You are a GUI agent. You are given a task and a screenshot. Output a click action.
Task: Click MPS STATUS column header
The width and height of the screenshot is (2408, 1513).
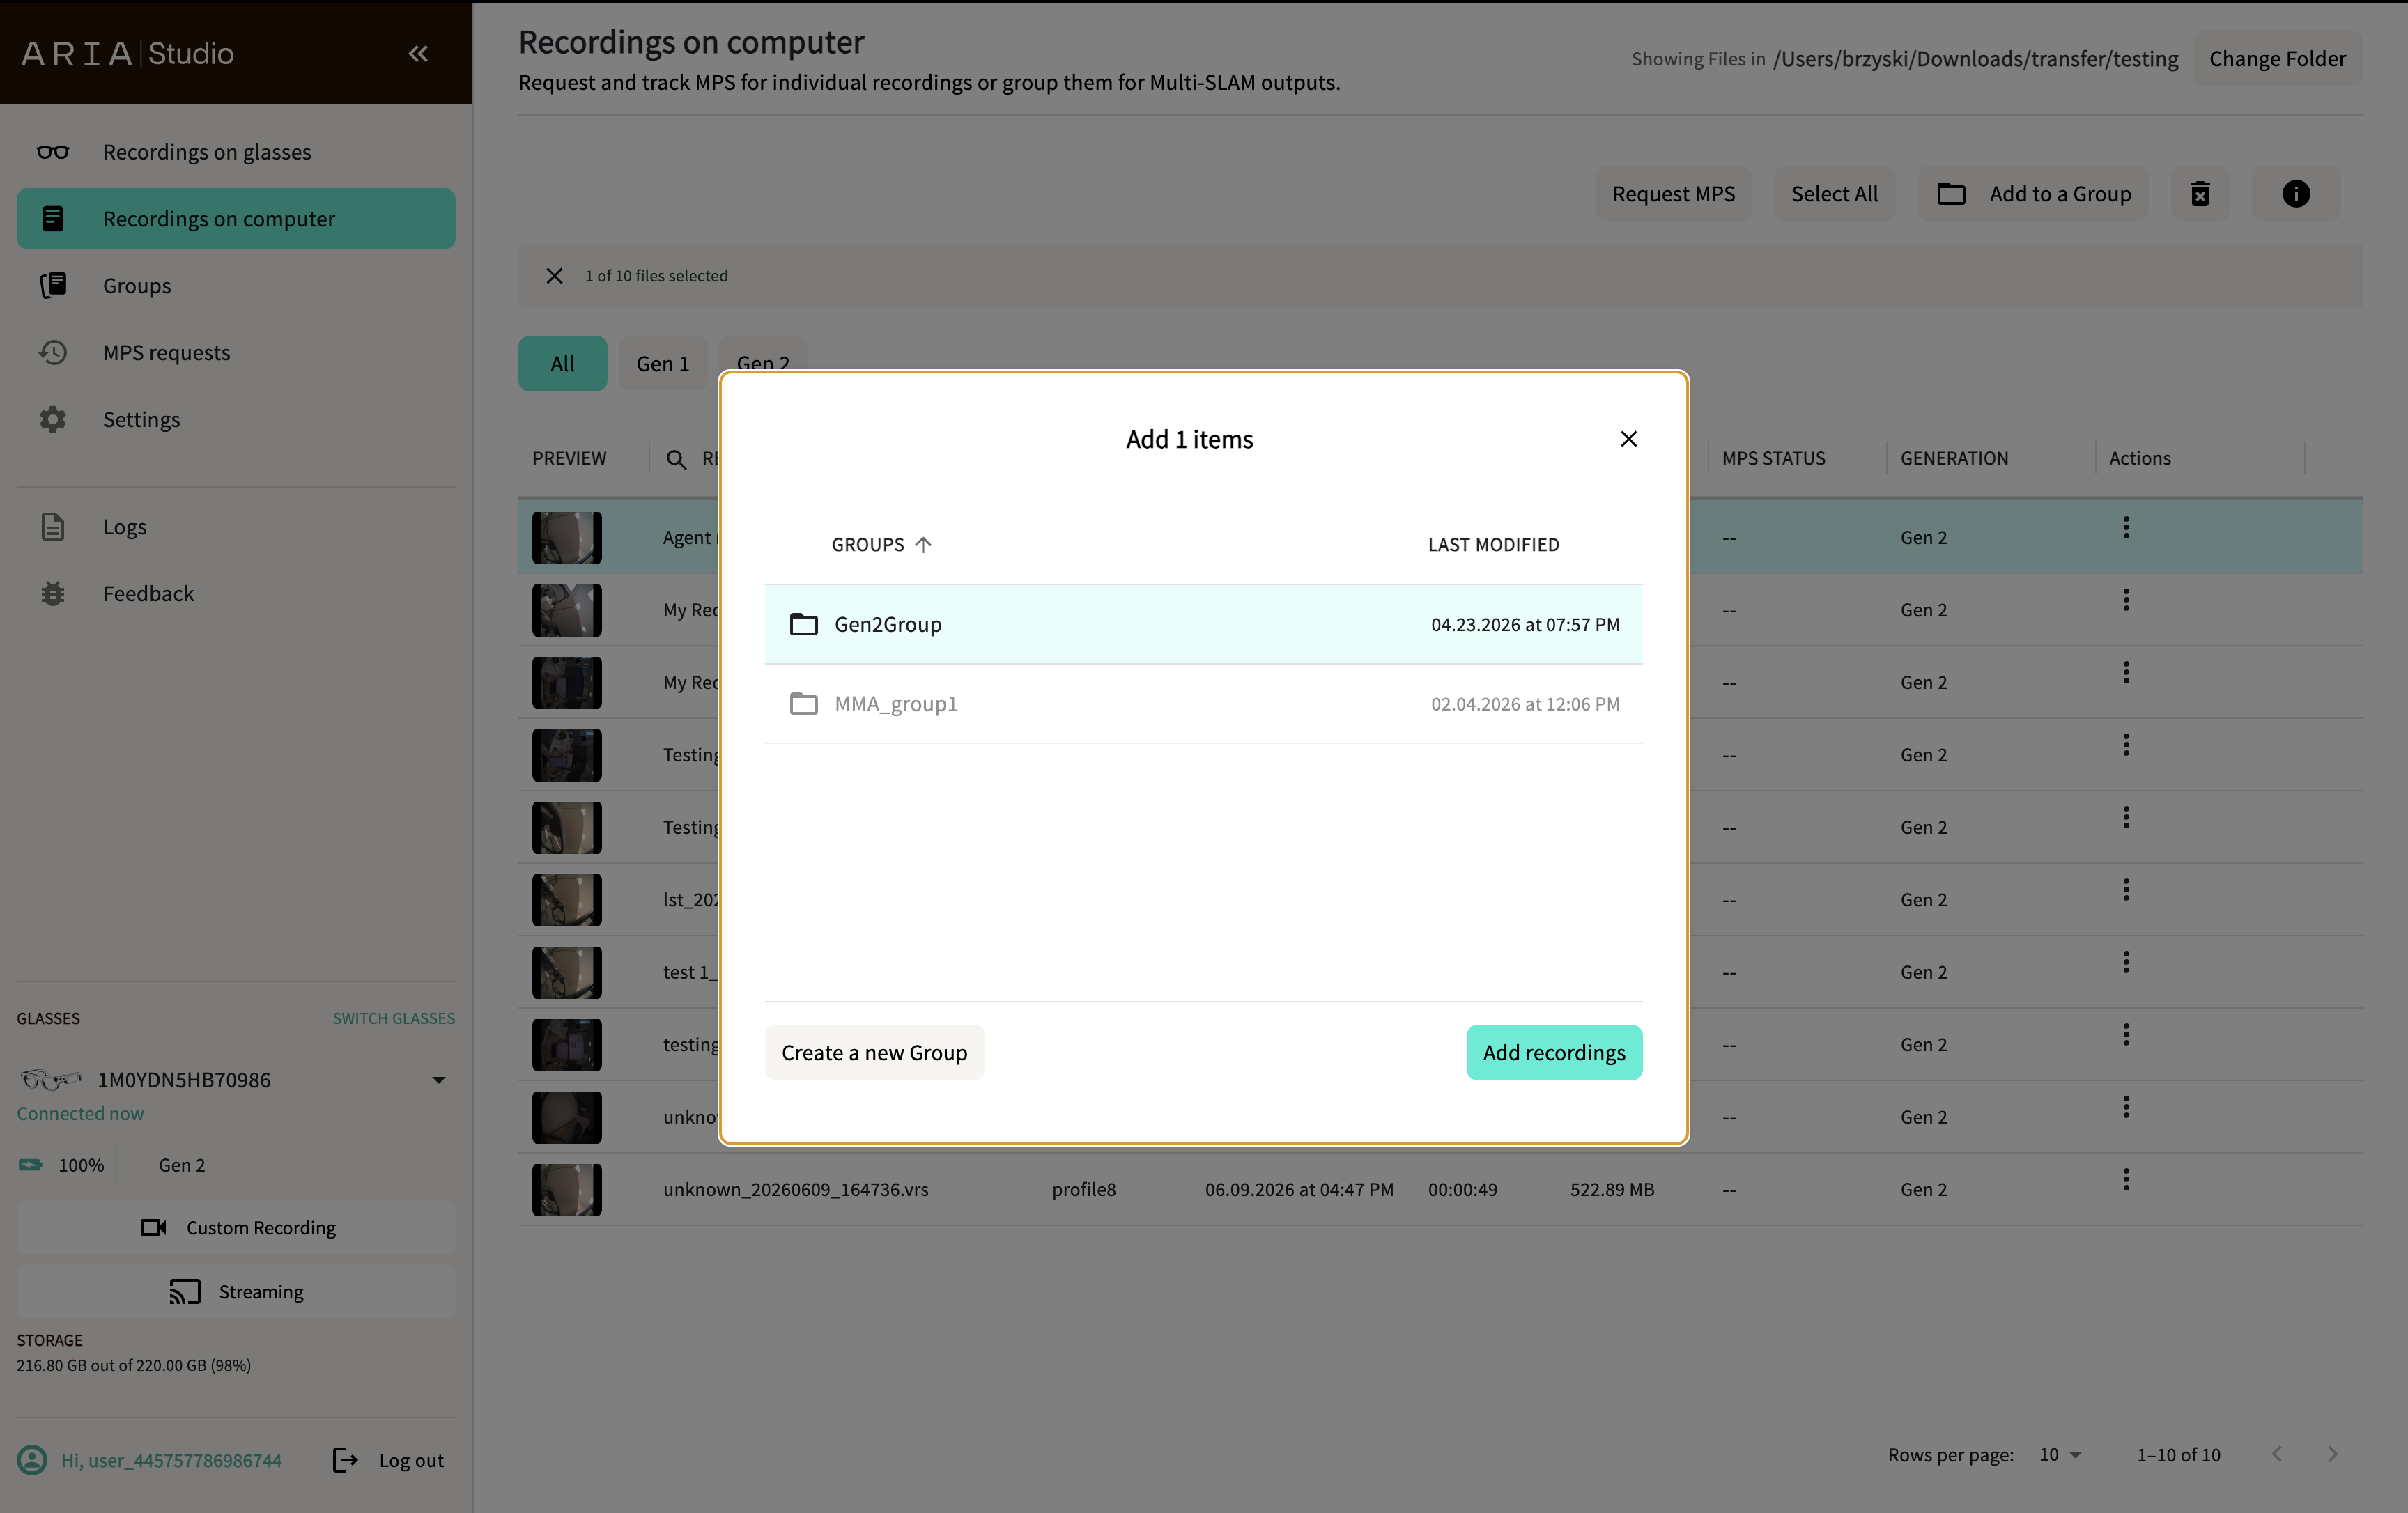tap(1773, 458)
